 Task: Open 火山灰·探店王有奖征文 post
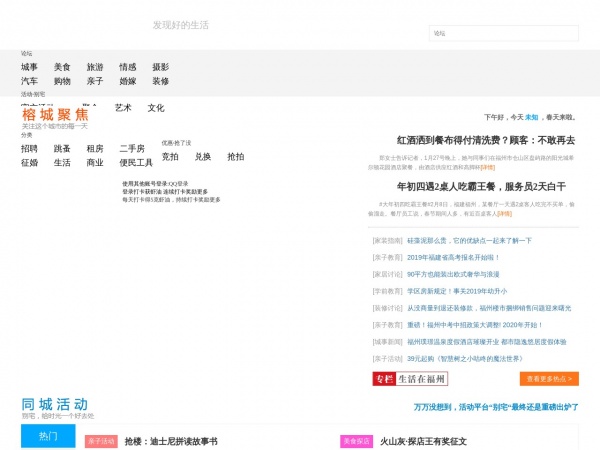(423, 441)
